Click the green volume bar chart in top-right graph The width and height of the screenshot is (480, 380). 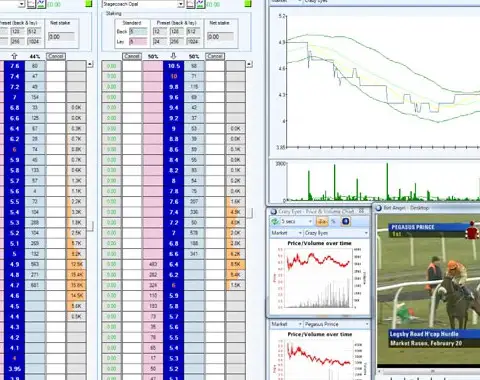coord(383,181)
